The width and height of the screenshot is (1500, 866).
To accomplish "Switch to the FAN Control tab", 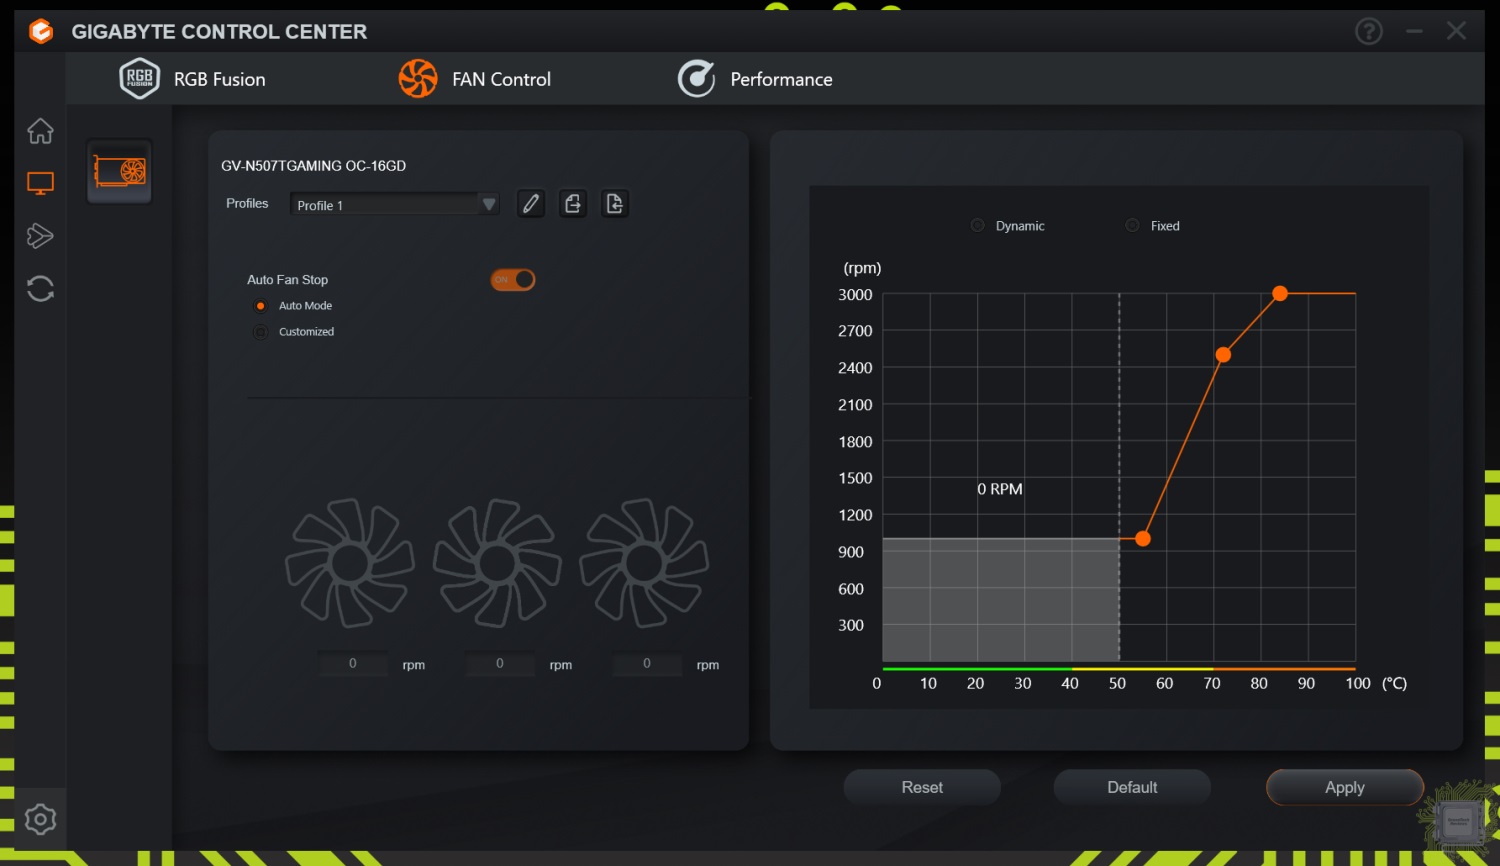I will point(475,79).
